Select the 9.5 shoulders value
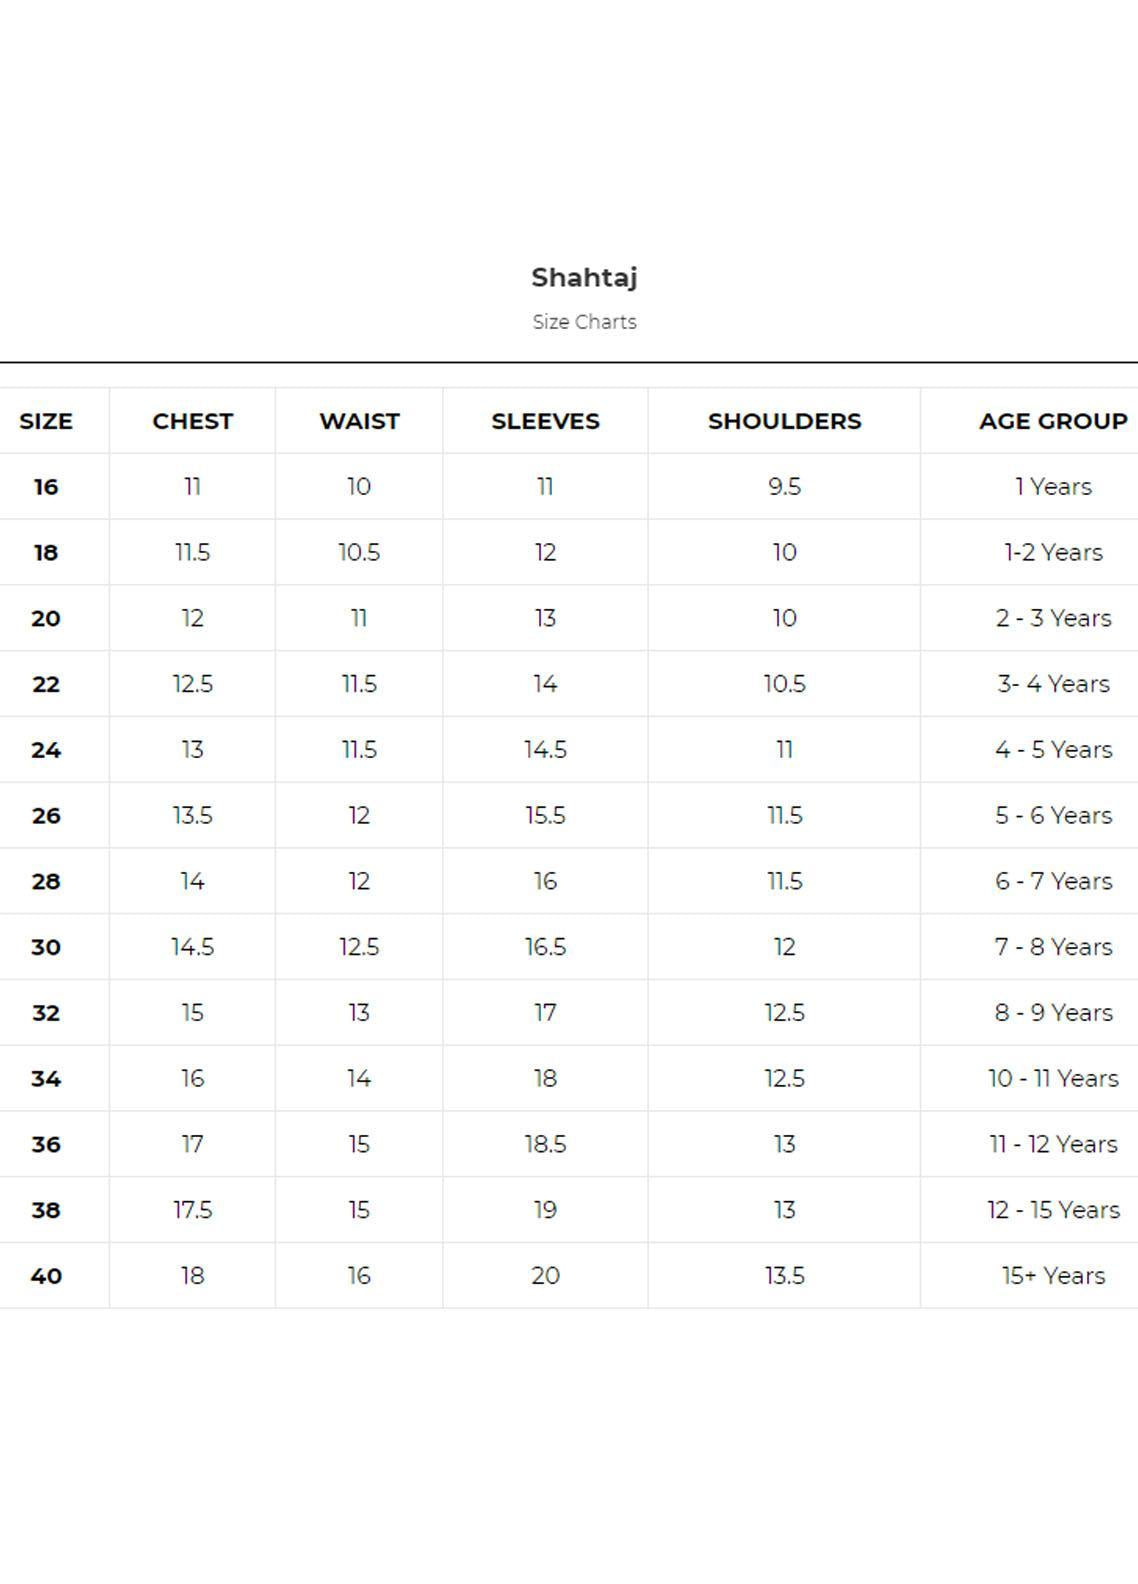 pyautogui.click(x=784, y=487)
